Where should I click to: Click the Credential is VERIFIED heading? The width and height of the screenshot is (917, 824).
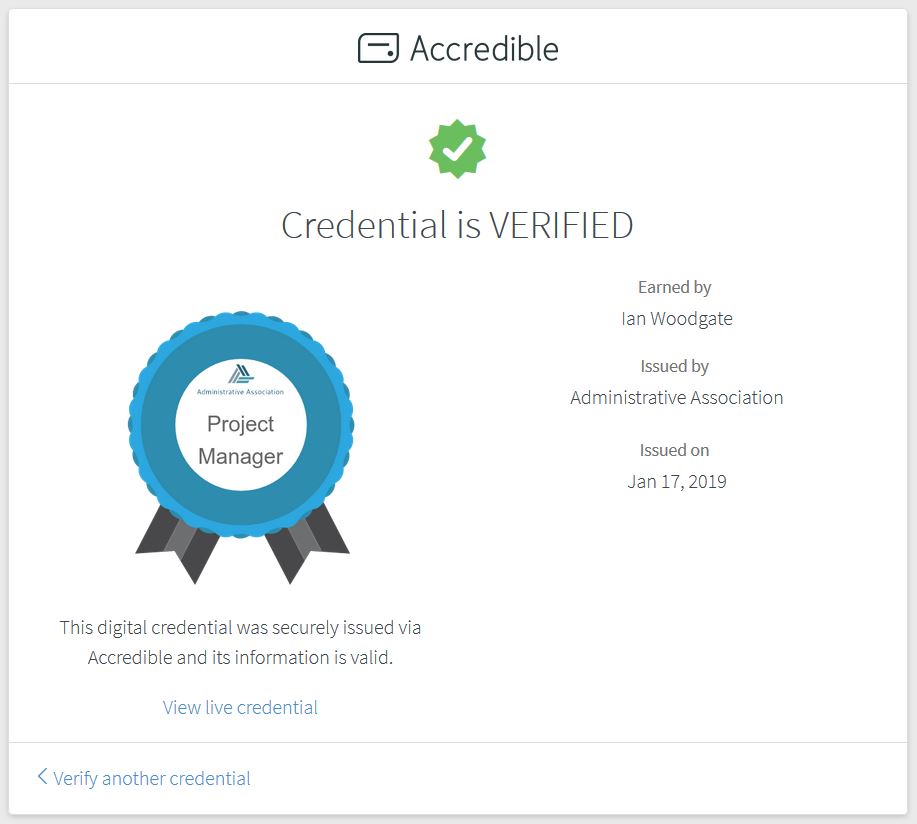457,225
